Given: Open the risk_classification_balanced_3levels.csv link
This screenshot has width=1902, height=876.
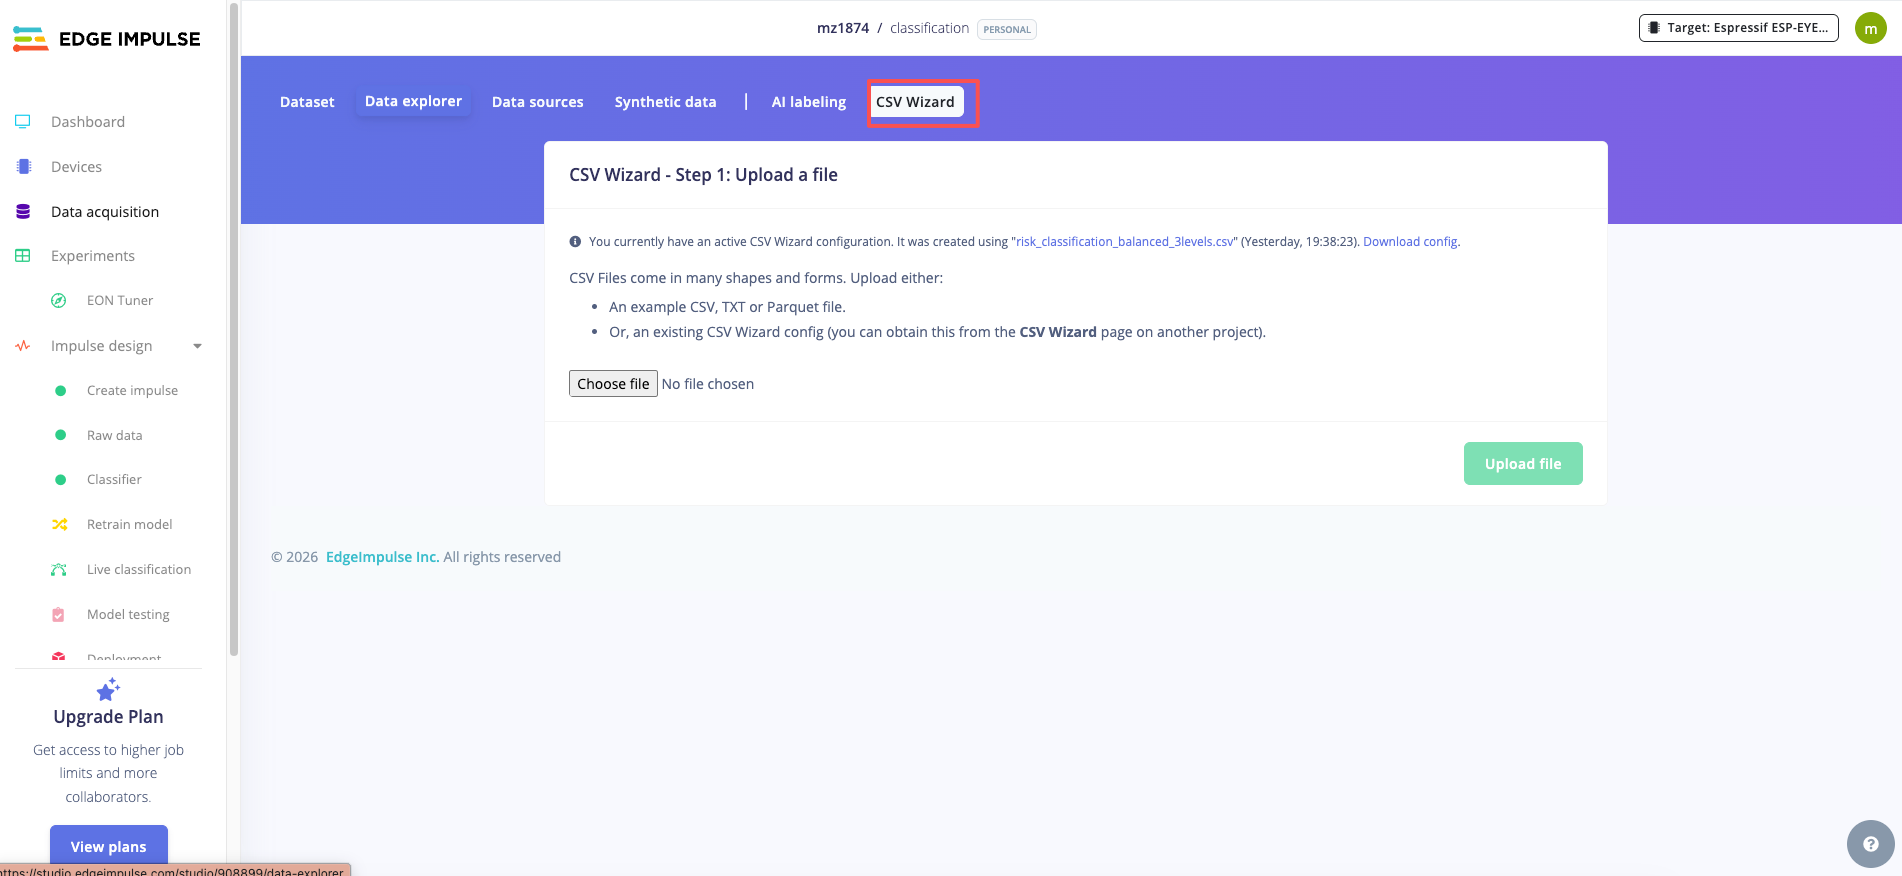Looking at the screenshot, I should 1125,242.
